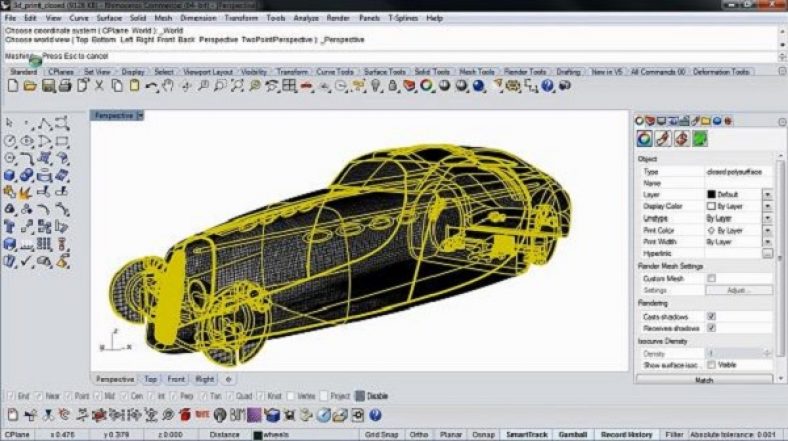Click the padlock lock objects icon
The width and height of the screenshot is (788, 441).
click(392, 86)
